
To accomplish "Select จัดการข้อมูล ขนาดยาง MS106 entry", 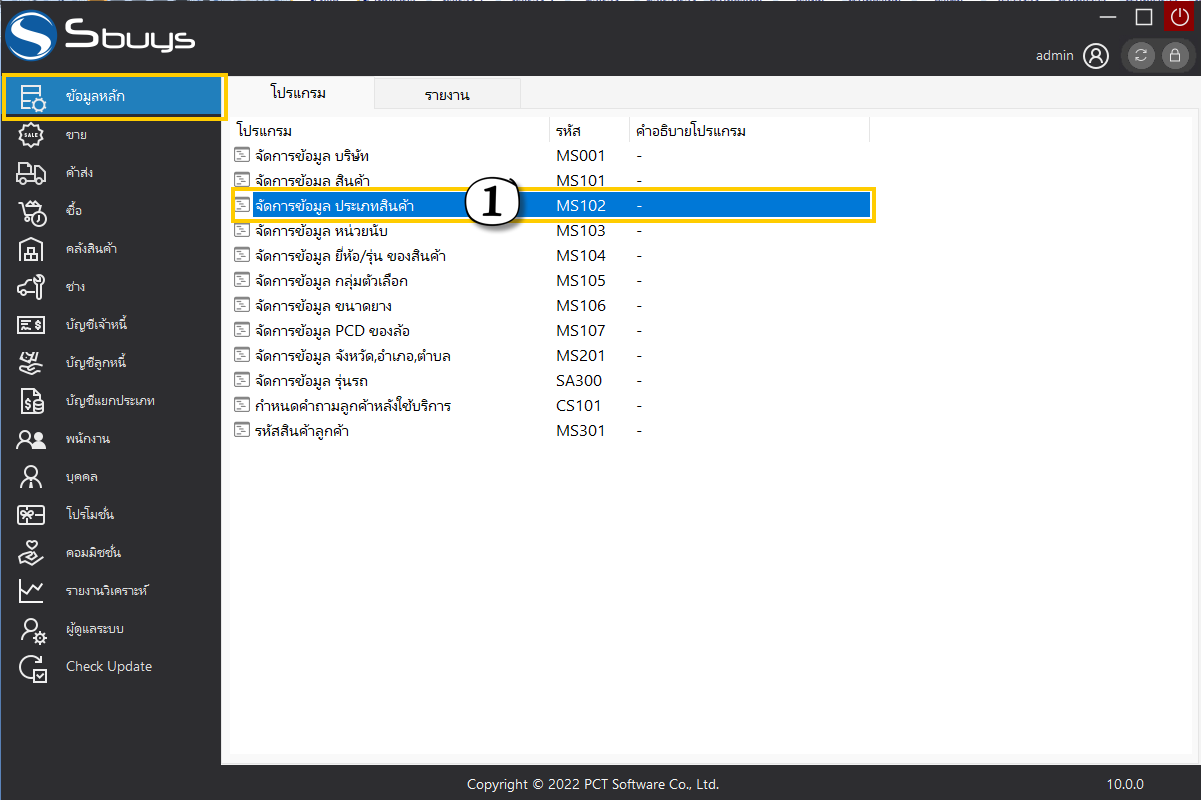I will coord(321,306).
